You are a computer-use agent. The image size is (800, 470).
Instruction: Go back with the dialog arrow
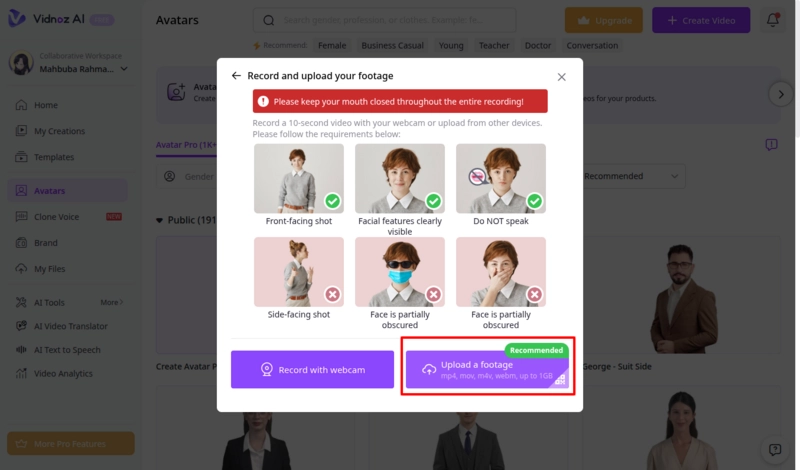pos(236,76)
